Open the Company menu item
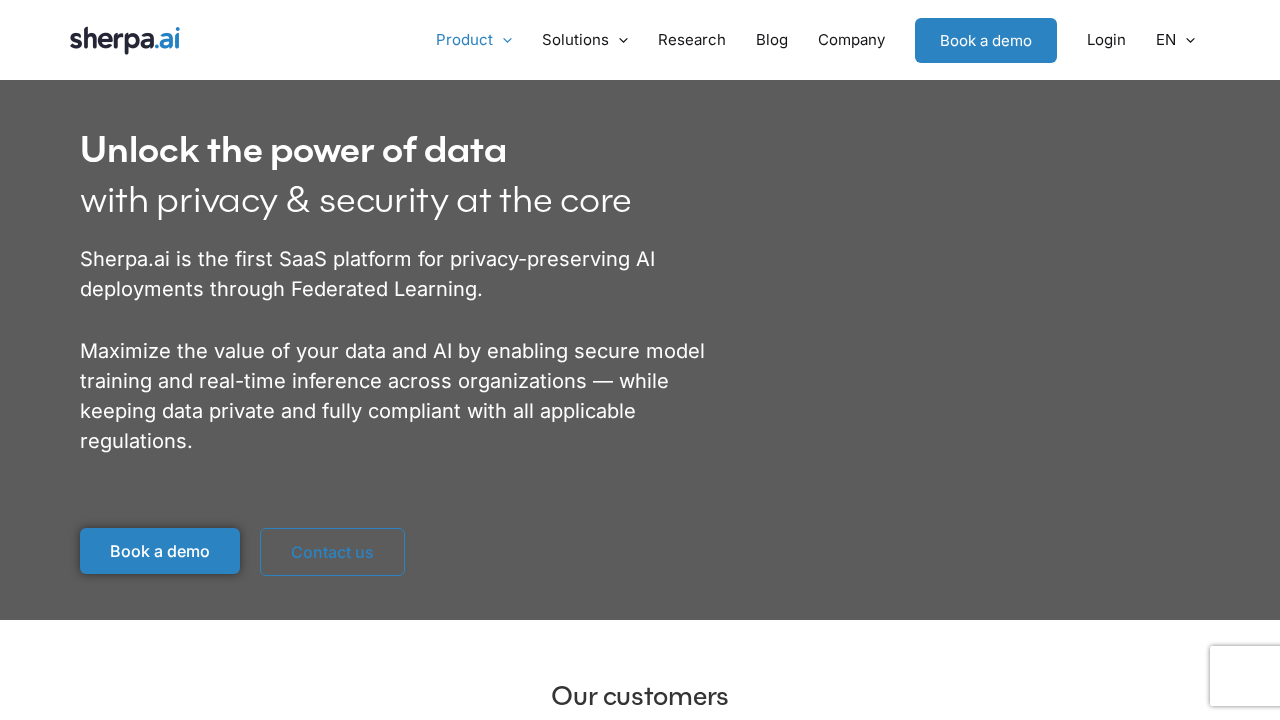The width and height of the screenshot is (1280, 720). [851, 39]
